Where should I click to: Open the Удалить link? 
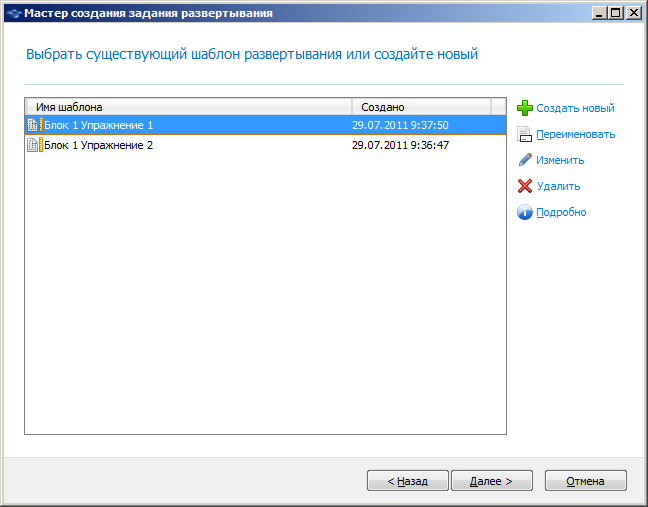pos(558,186)
